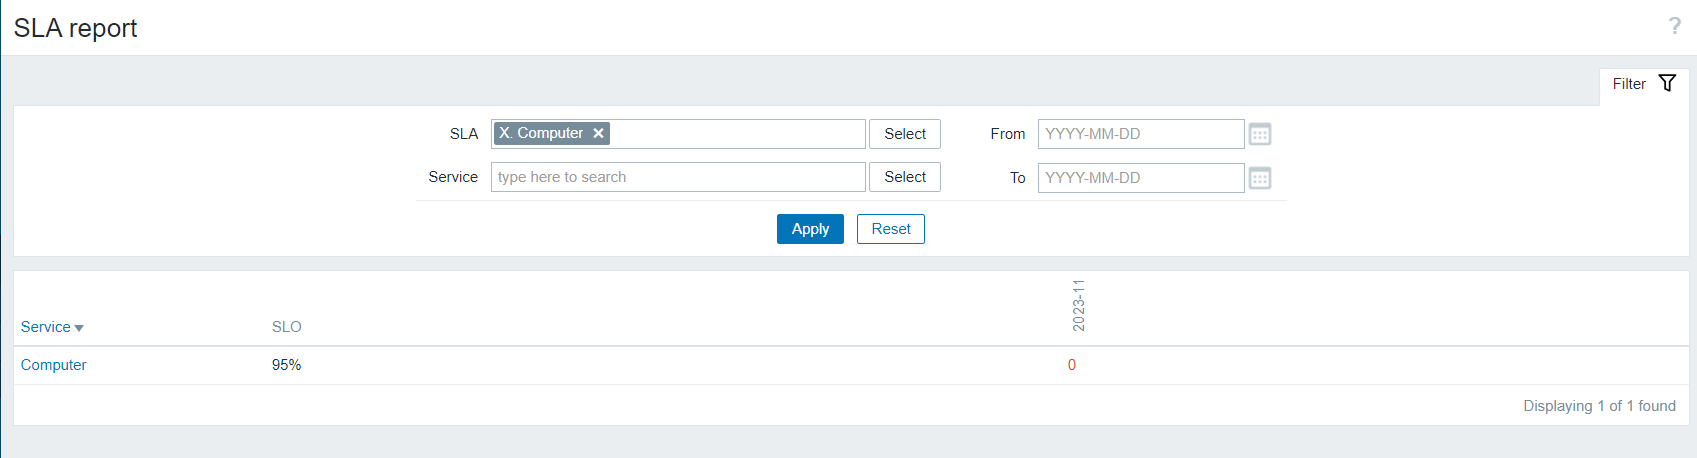Focus the To date input

(1140, 178)
